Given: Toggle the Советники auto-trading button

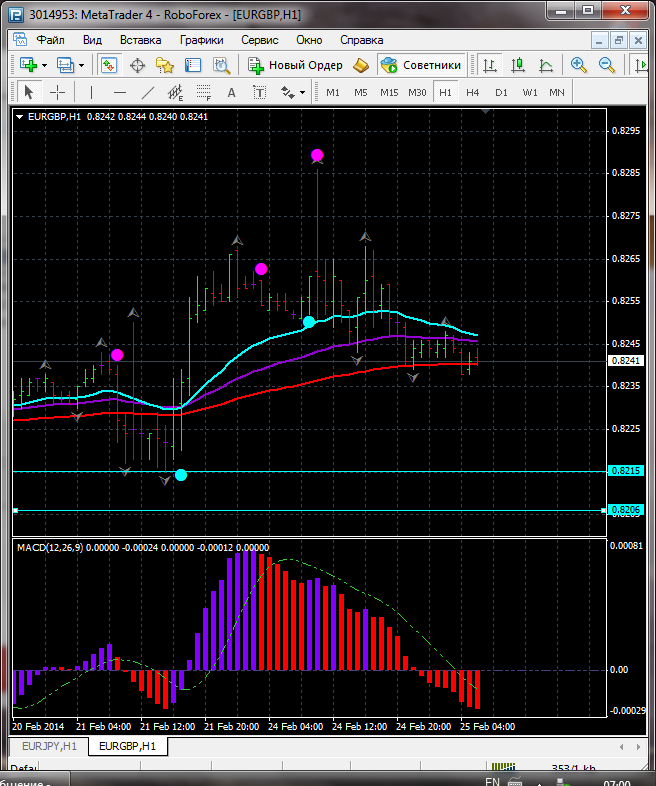Looking at the screenshot, I should [x=421, y=65].
